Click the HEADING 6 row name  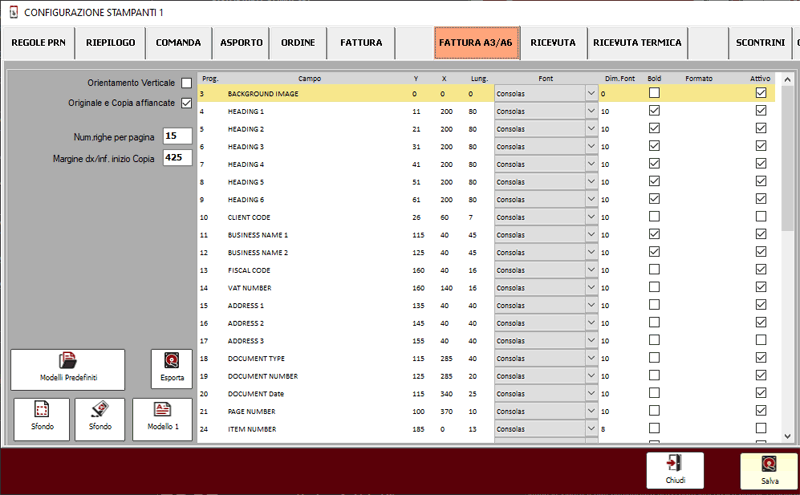246,200
